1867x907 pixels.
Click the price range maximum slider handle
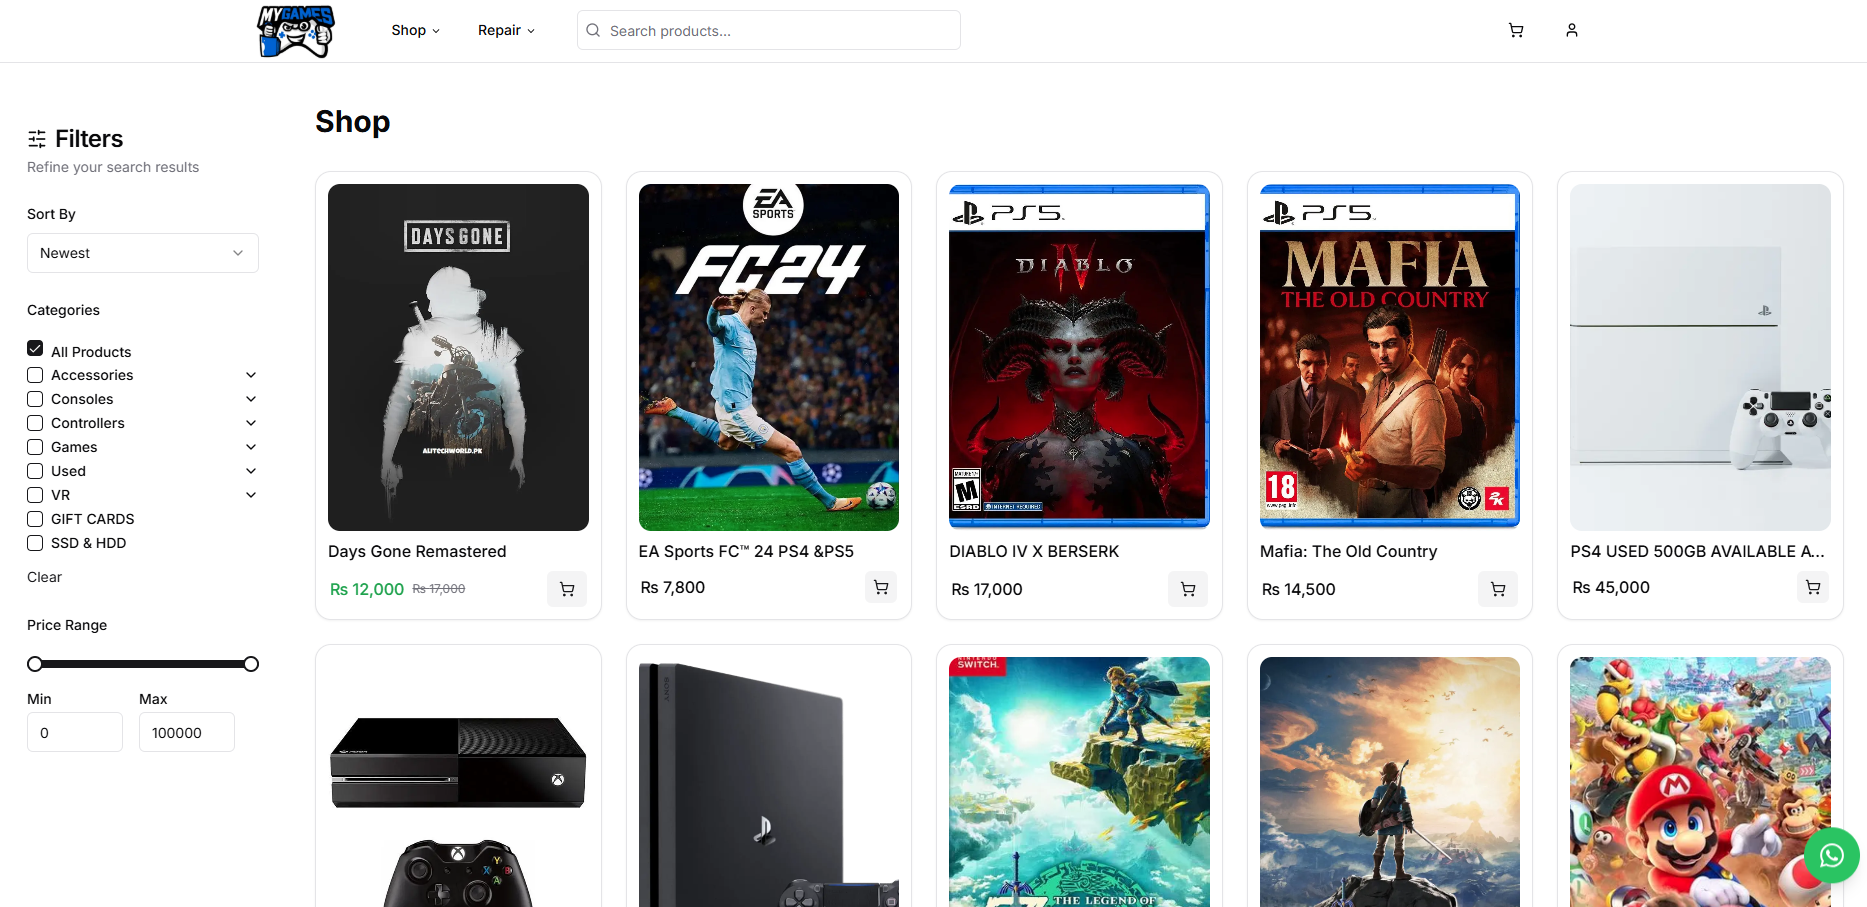pos(251,664)
